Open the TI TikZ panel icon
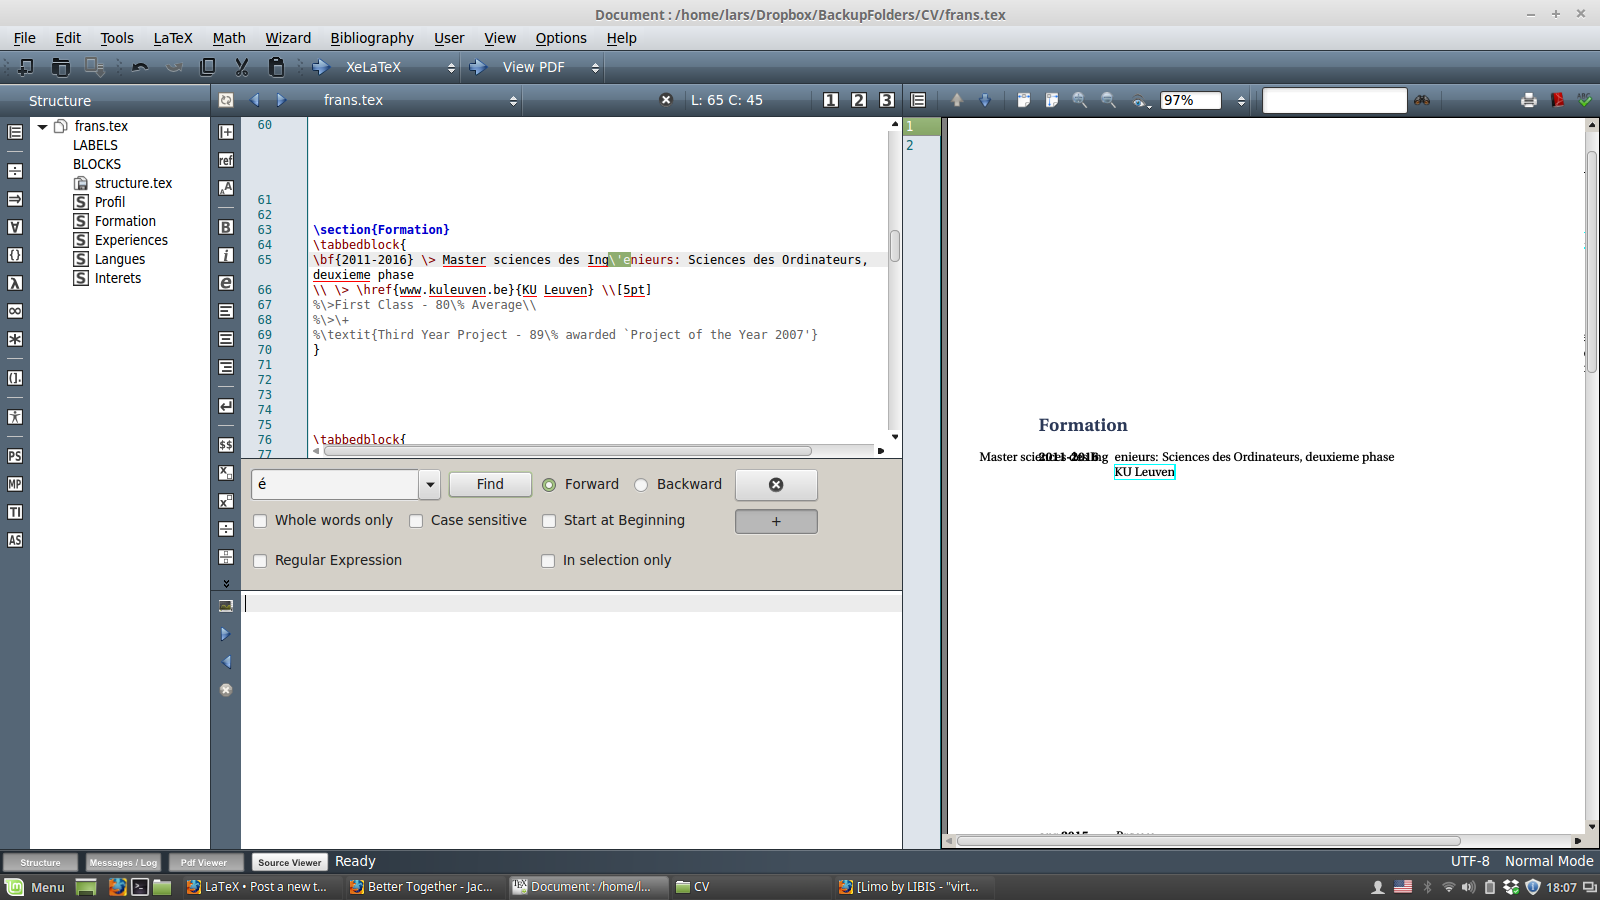 (15, 512)
